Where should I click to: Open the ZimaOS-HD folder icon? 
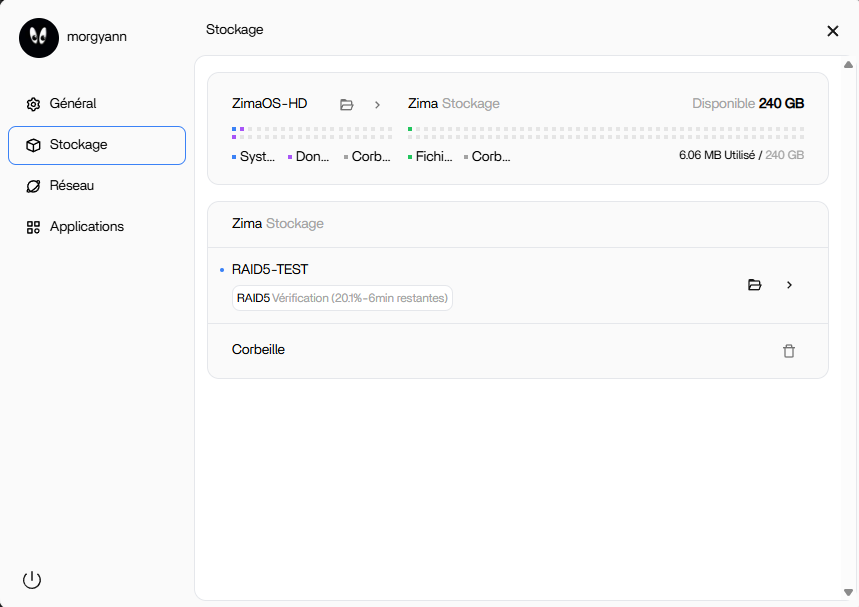[347, 105]
